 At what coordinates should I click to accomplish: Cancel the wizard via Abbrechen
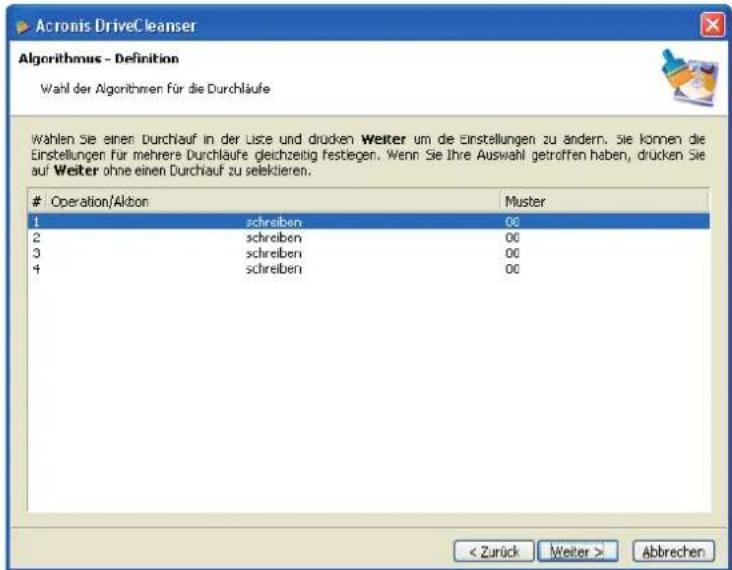(673, 552)
